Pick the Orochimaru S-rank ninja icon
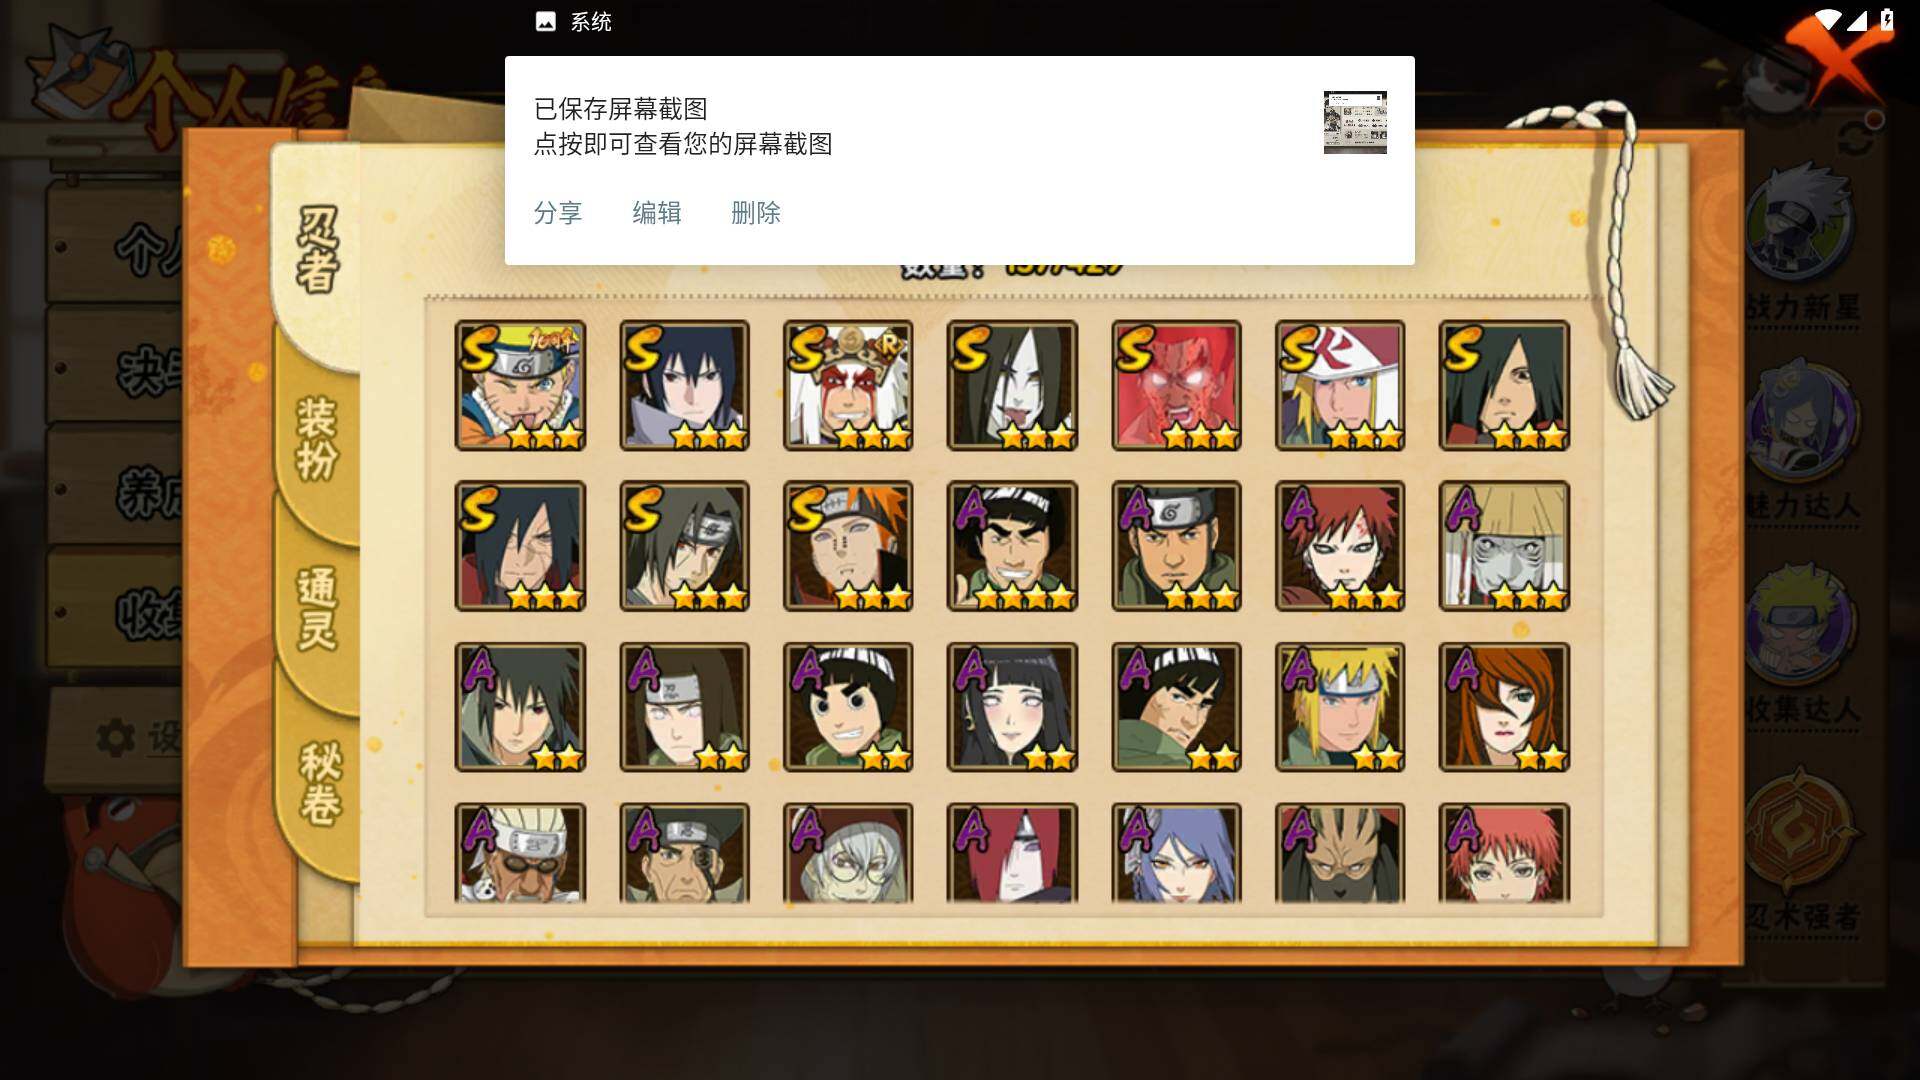Image resolution: width=1920 pixels, height=1080 pixels. [x=1012, y=386]
